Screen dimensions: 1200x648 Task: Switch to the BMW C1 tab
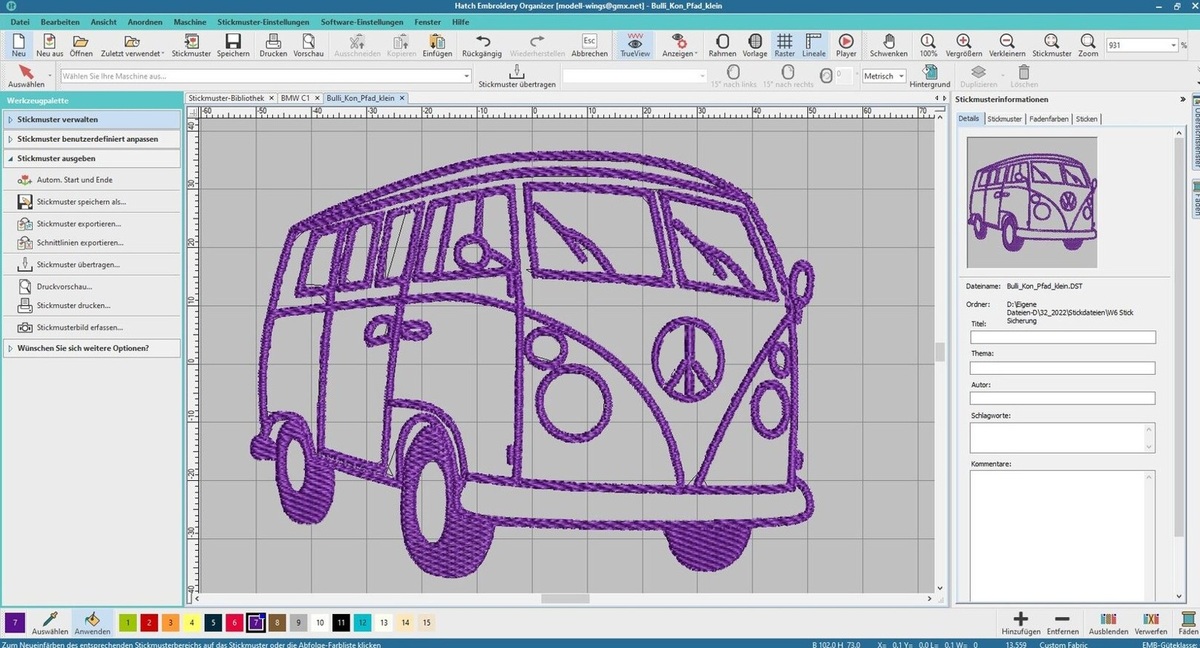tap(295, 98)
